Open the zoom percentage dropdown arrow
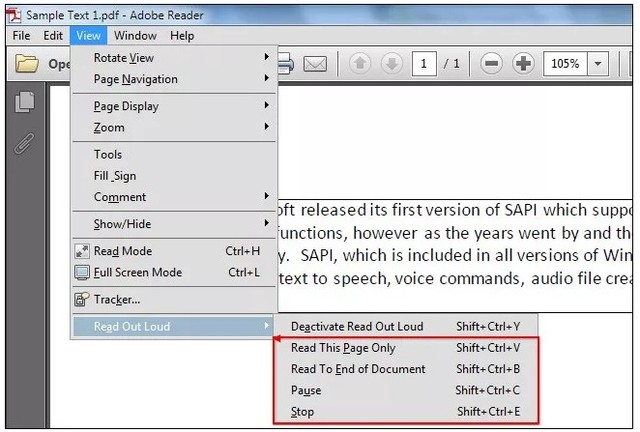Screen dimensions: 640x432 click(598, 64)
